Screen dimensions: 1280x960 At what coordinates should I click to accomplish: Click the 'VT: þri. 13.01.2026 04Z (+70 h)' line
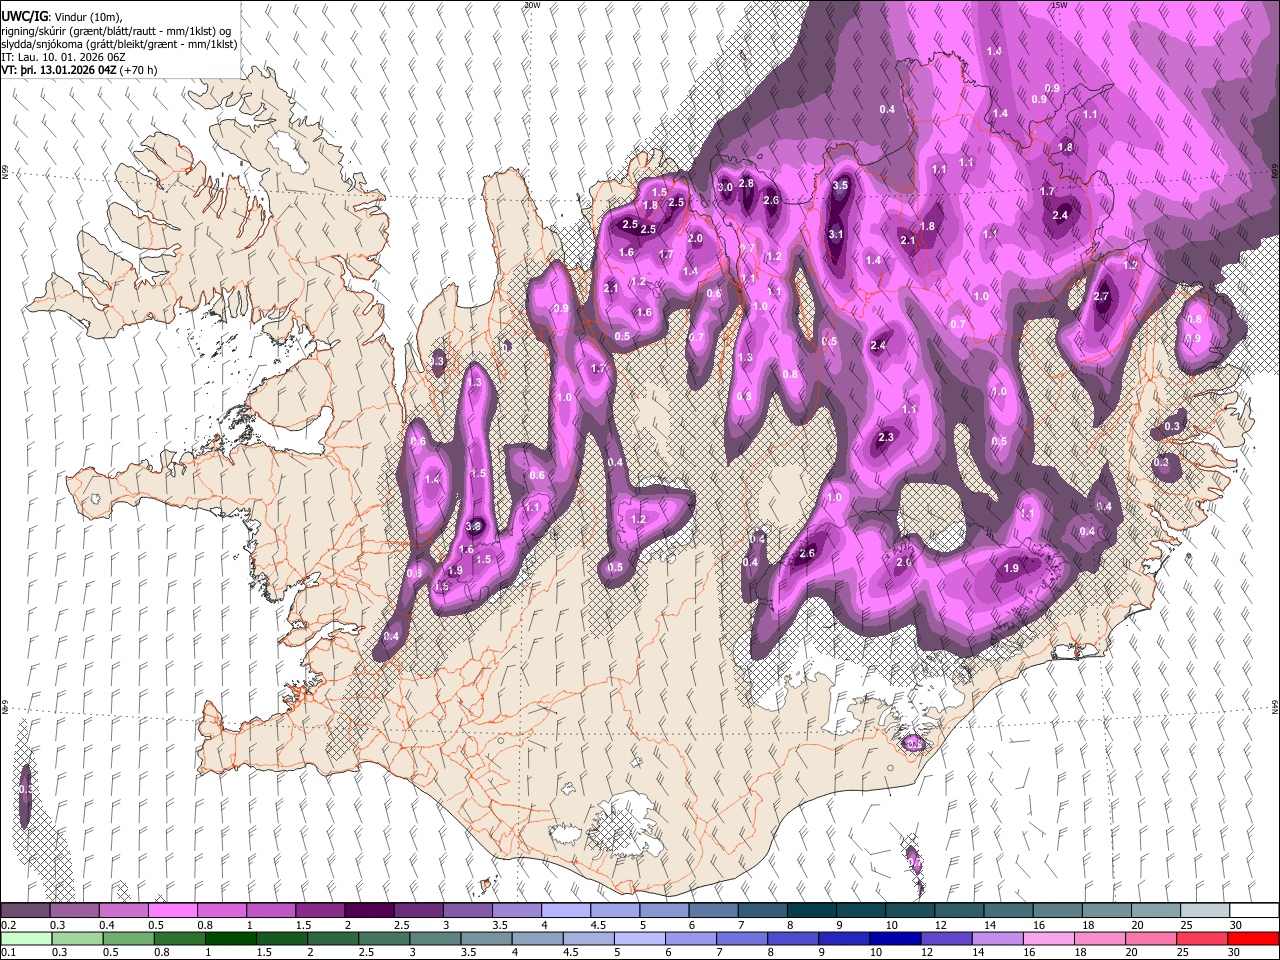[80, 71]
